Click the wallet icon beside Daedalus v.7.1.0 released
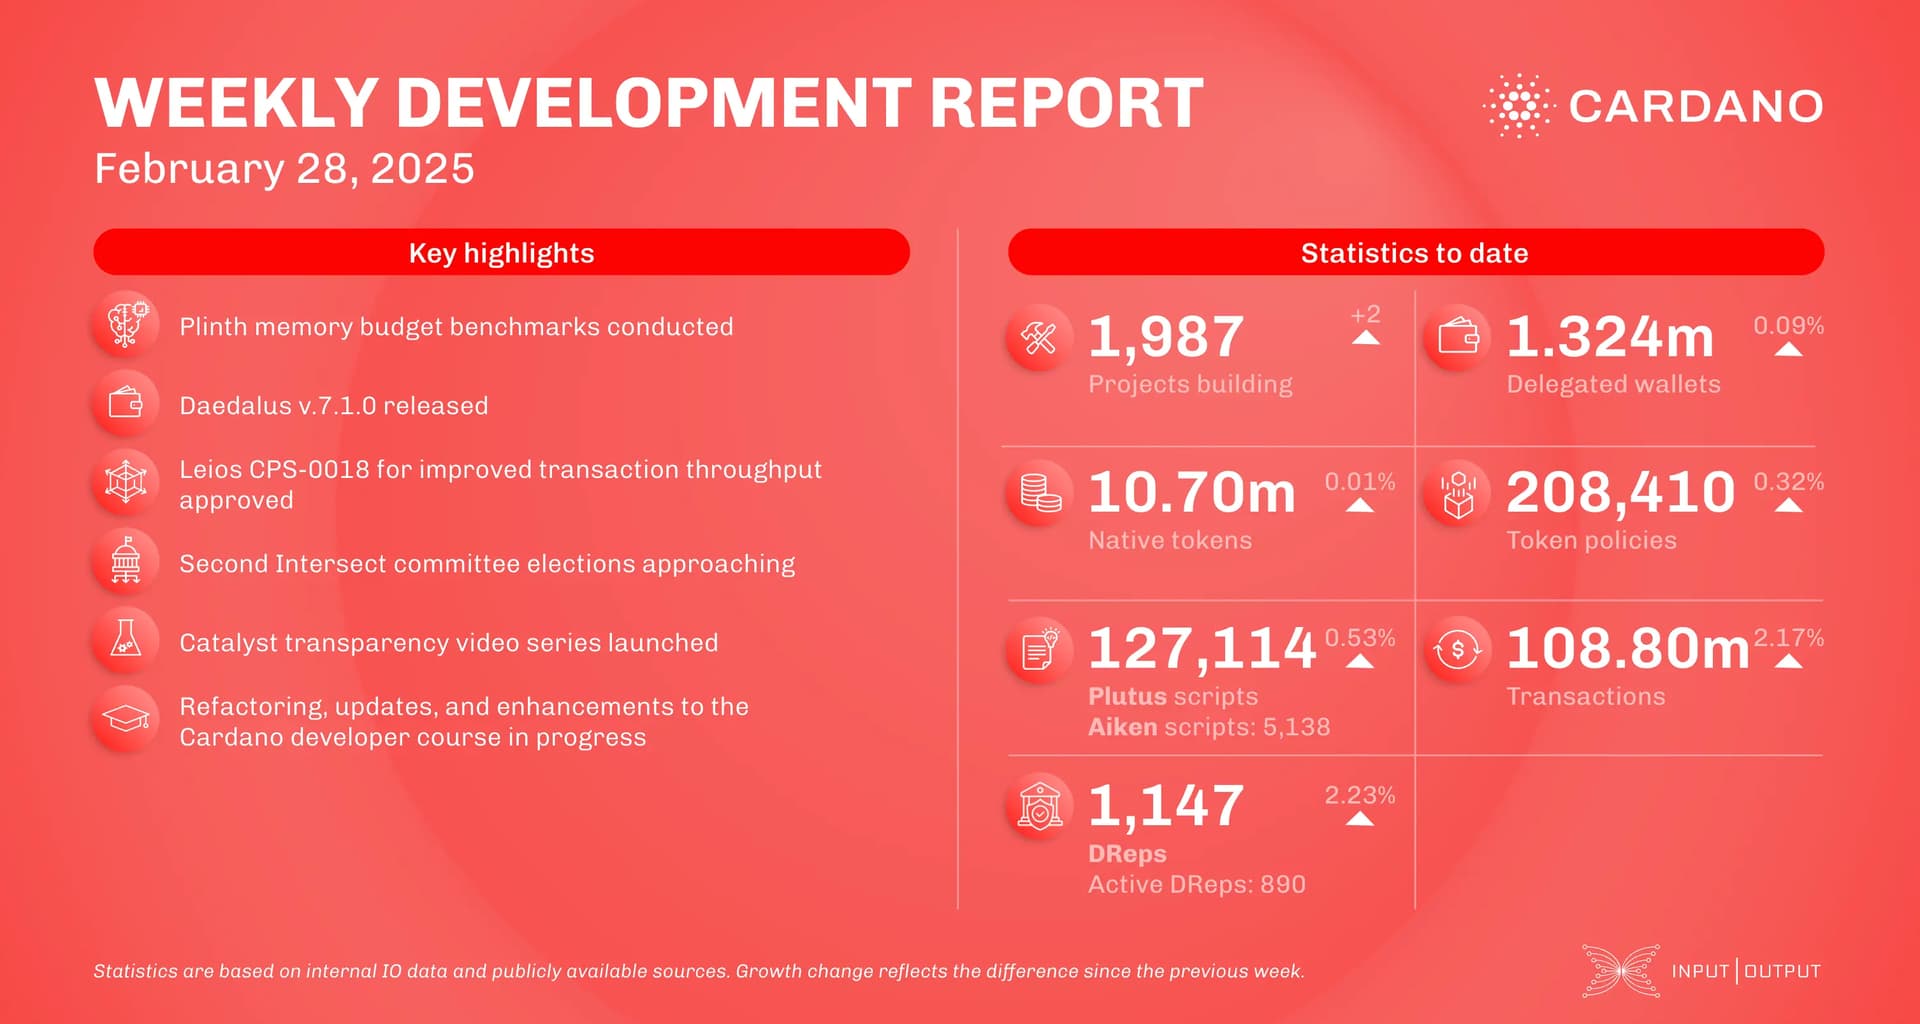 [126, 404]
